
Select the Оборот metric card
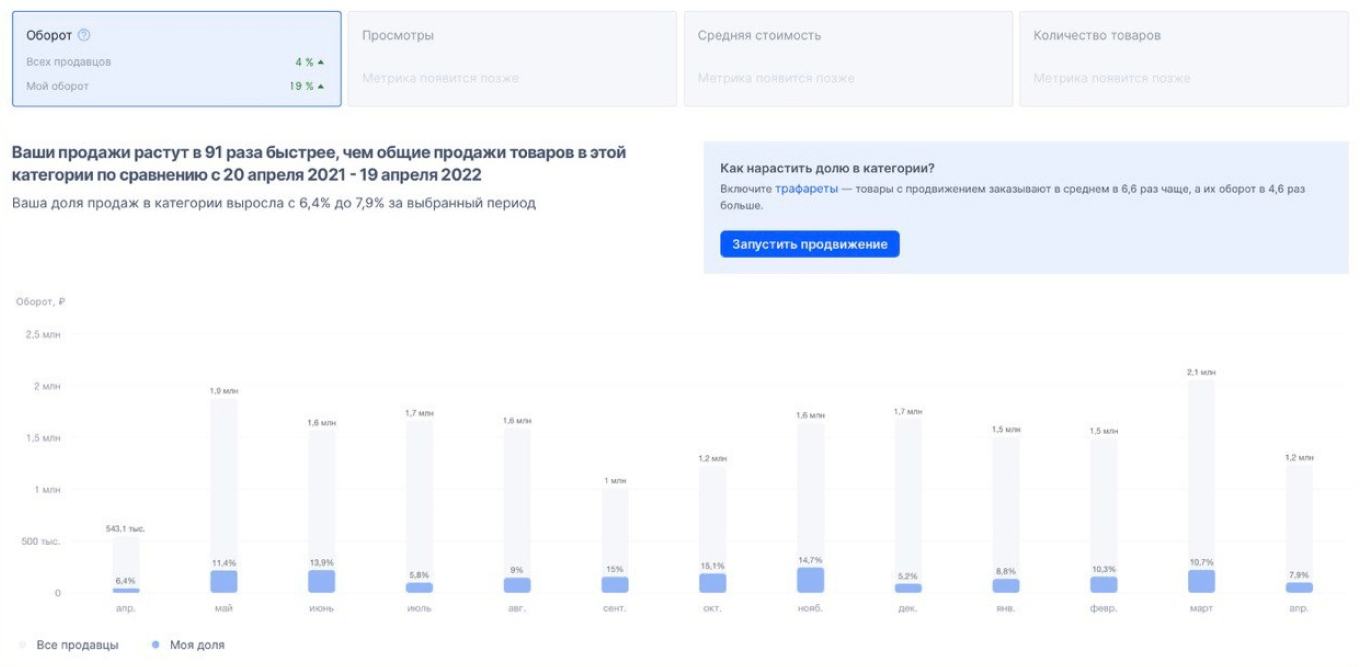(175, 55)
